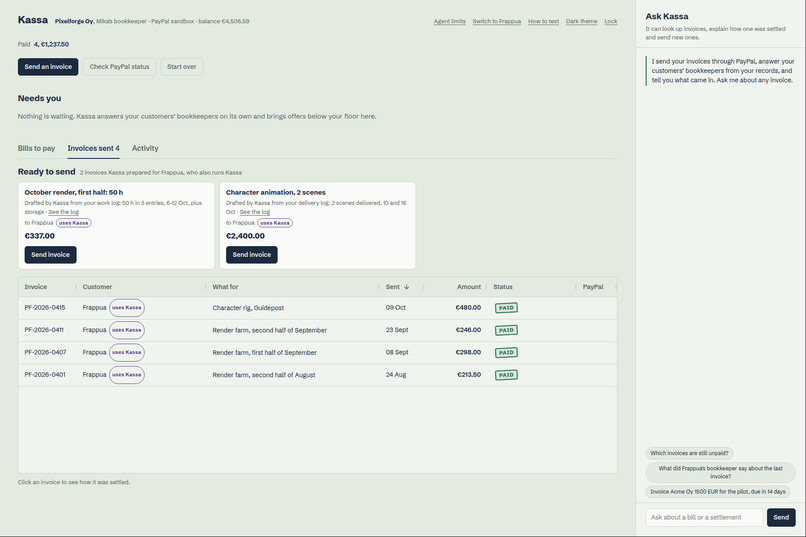
Task: Click 'Render farm, first half of September'
Action: click(x=265, y=353)
